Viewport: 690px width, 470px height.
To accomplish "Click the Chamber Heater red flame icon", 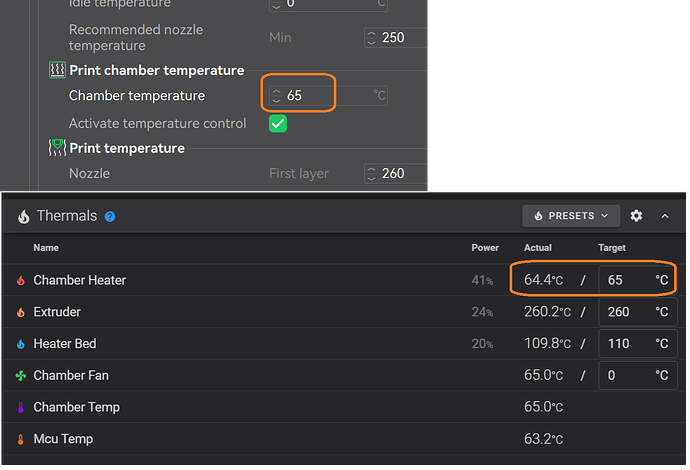I will (x=21, y=280).
